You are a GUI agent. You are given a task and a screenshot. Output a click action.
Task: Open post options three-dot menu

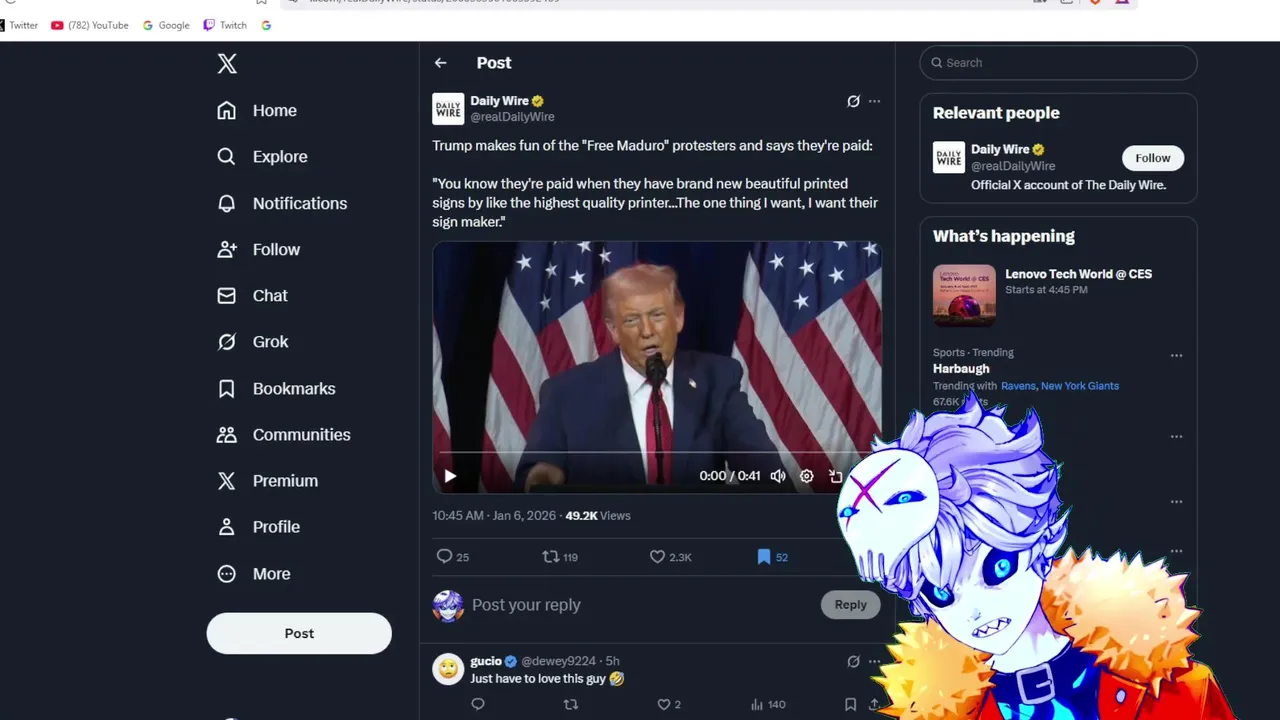[874, 101]
